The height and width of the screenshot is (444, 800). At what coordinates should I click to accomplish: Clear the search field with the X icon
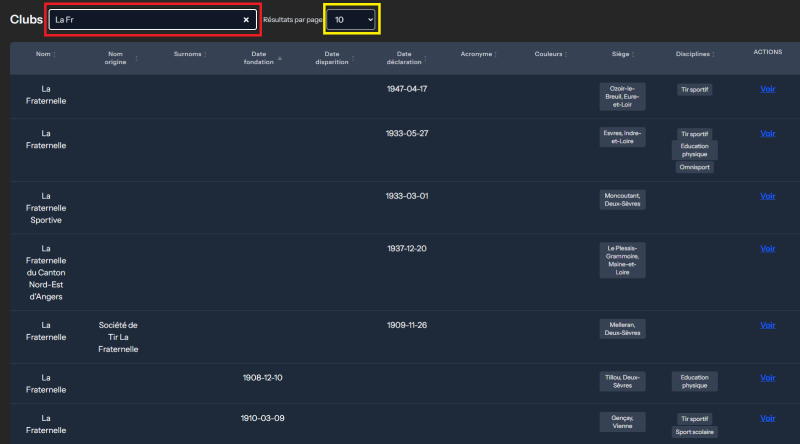(246, 20)
